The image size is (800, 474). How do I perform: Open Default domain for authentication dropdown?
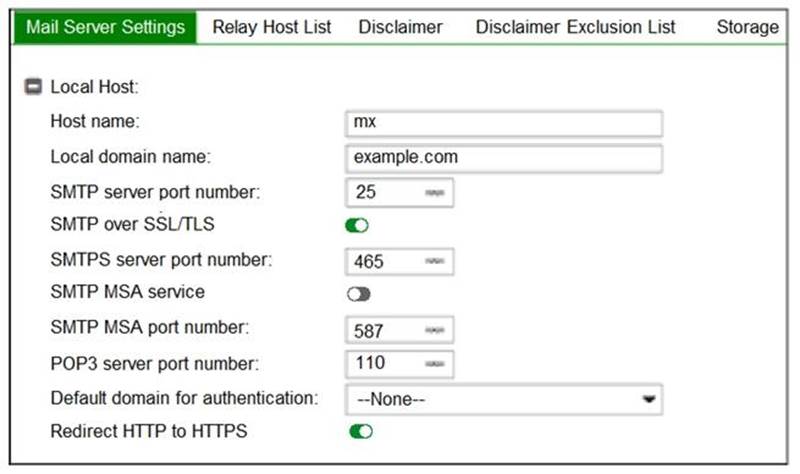[504, 398]
